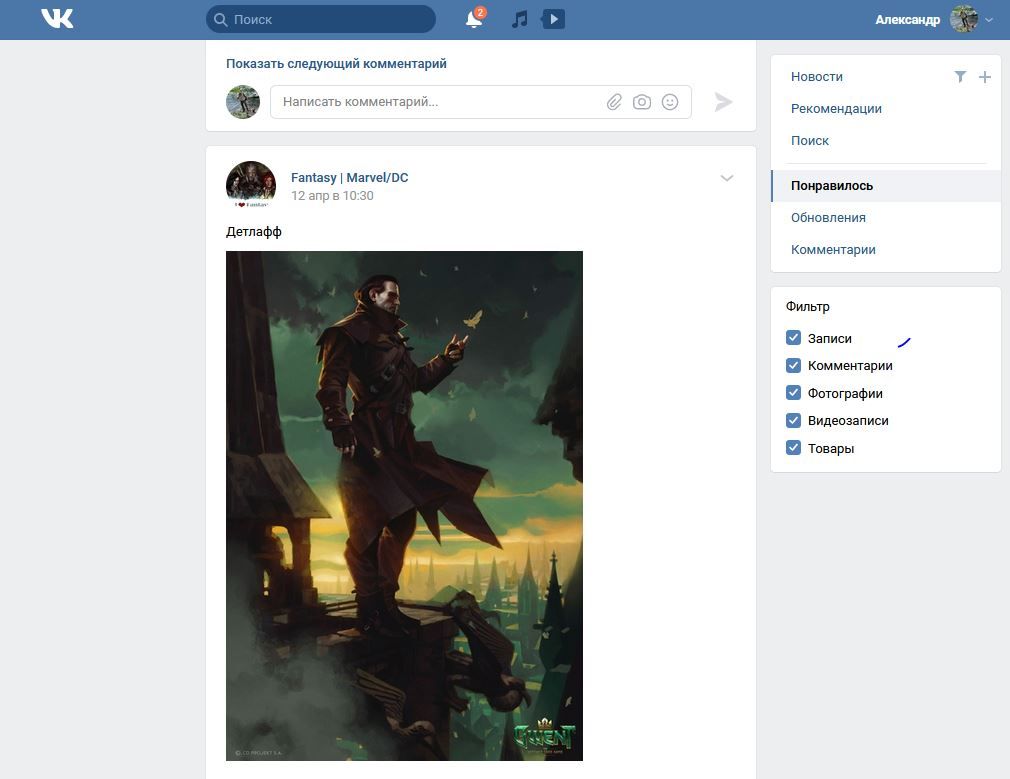Click Показать следующий комментарий link

click(336, 64)
